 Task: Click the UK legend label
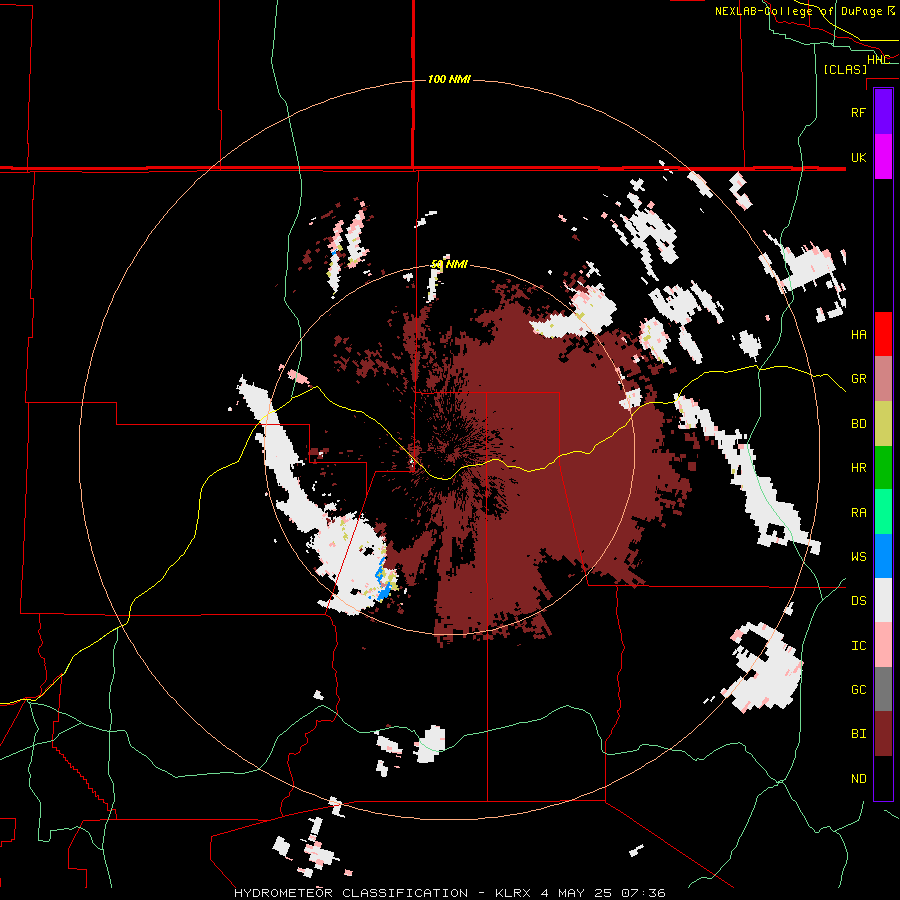point(858,157)
